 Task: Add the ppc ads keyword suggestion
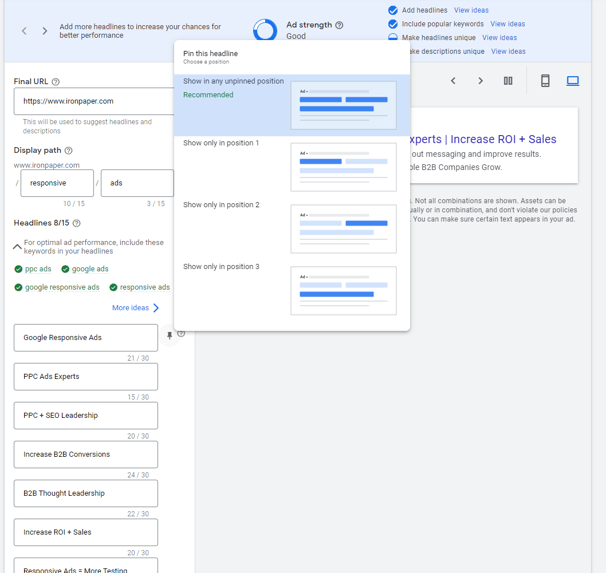(x=33, y=269)
